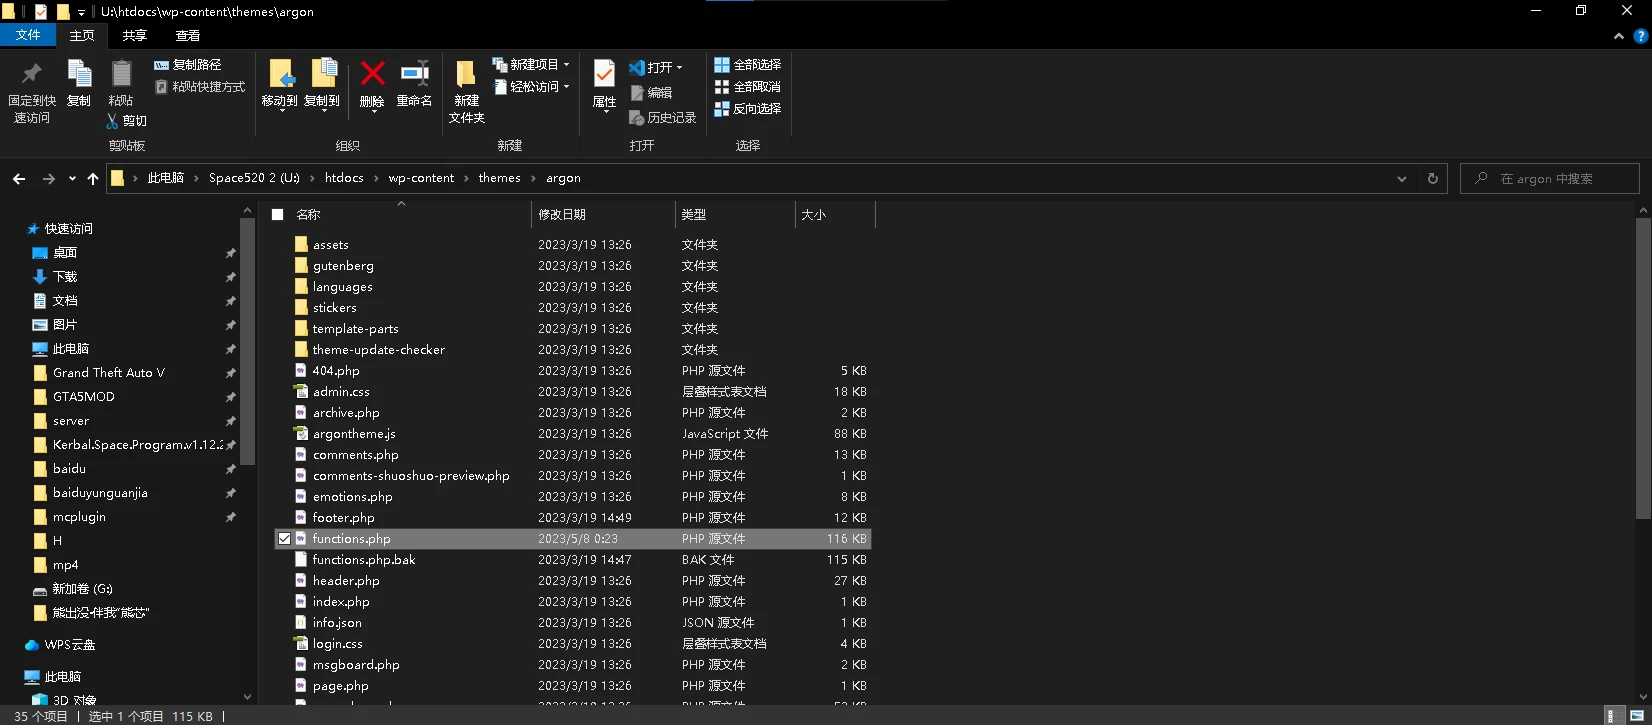This screenshot has width=1652, height=725.
Task: Click the themes breadcrumb in the address bar
Action: pyautogui.click(x=499, y=178)
